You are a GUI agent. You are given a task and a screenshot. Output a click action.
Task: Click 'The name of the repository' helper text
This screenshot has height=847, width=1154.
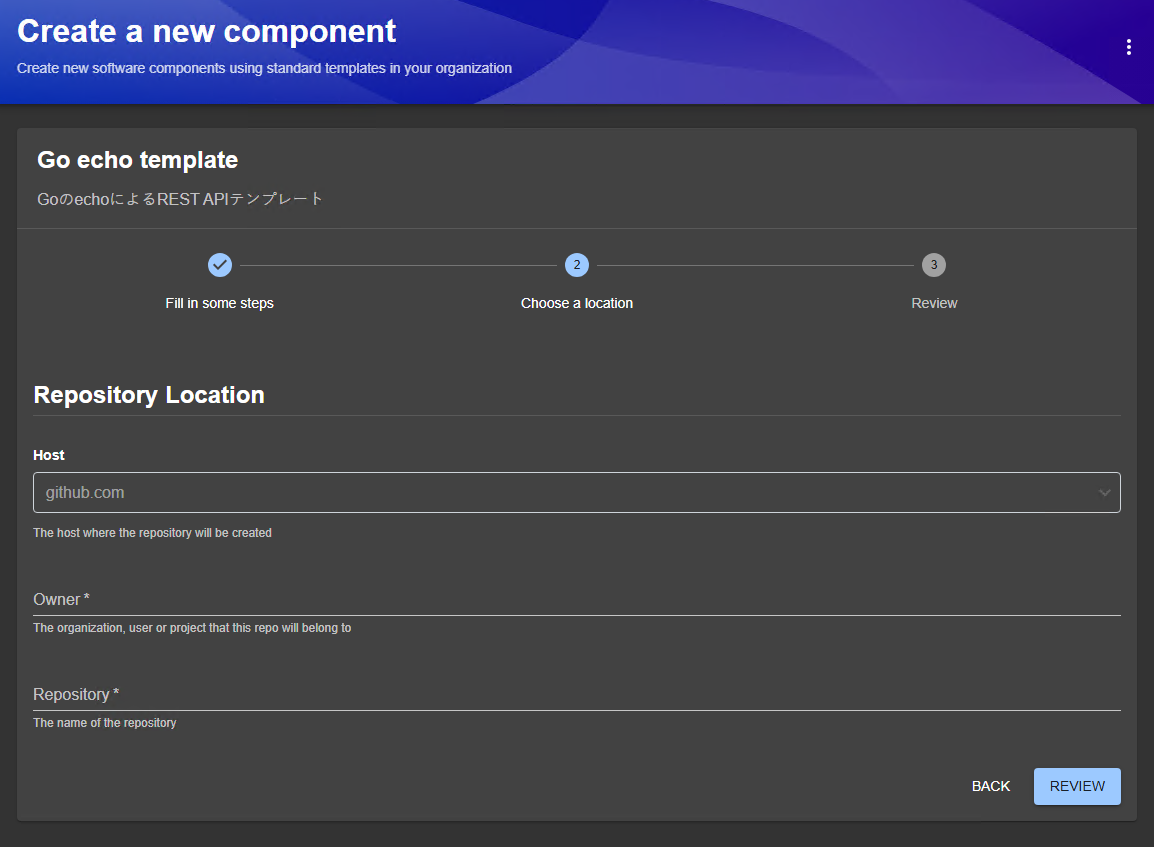coord(105,723)
